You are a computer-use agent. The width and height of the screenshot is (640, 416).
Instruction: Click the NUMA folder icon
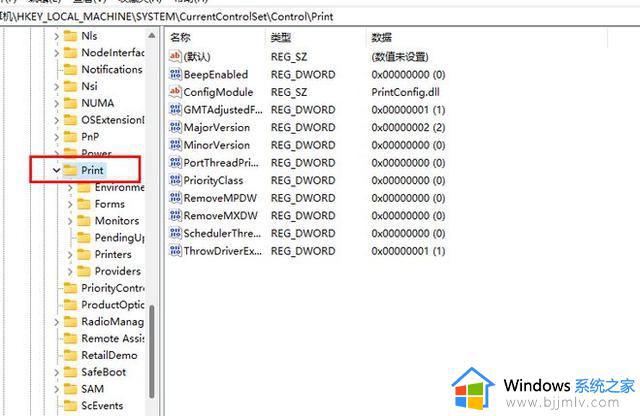(70, 103)
